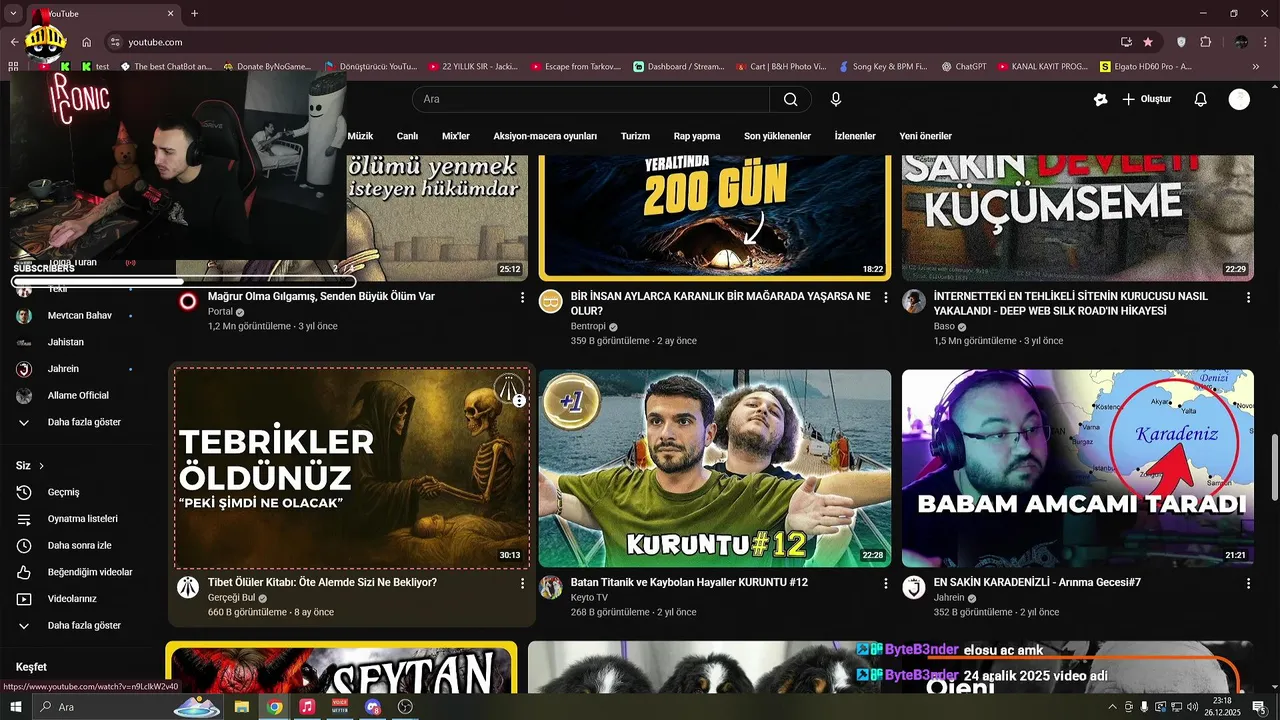Click the BABAM AMCAMI TARADI thumbnail

[1078, 468]
